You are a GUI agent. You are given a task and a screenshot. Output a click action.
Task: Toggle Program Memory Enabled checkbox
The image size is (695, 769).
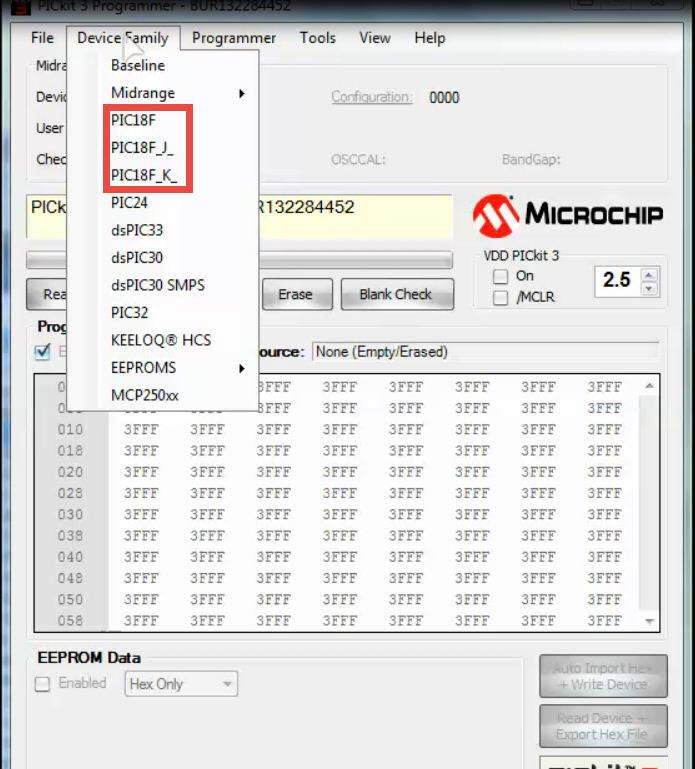[x=43, y=352]
